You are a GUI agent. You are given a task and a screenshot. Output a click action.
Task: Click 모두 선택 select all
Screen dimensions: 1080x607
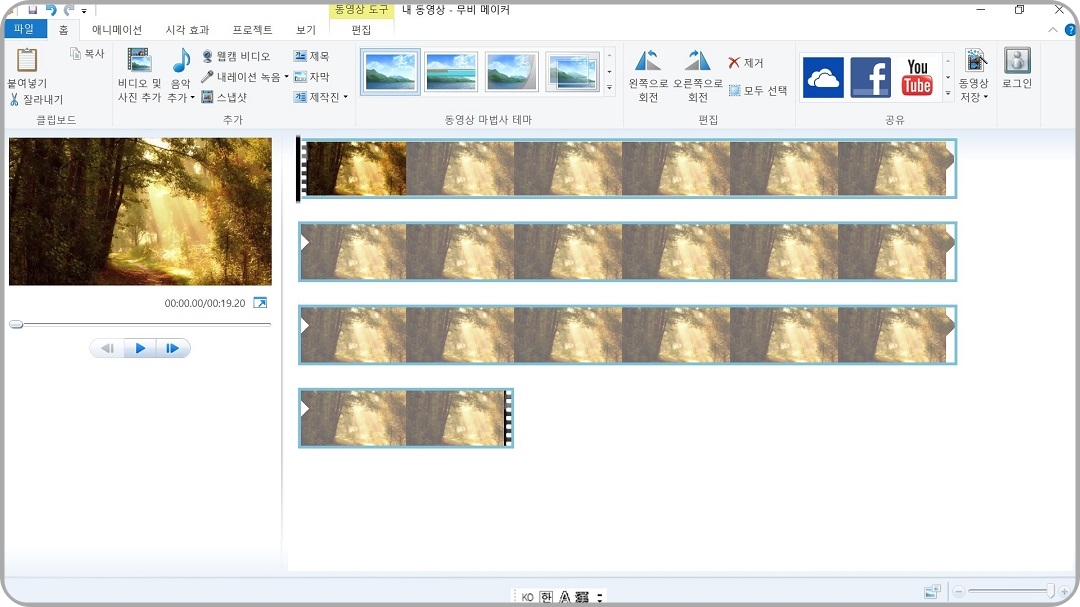[758, 90]
